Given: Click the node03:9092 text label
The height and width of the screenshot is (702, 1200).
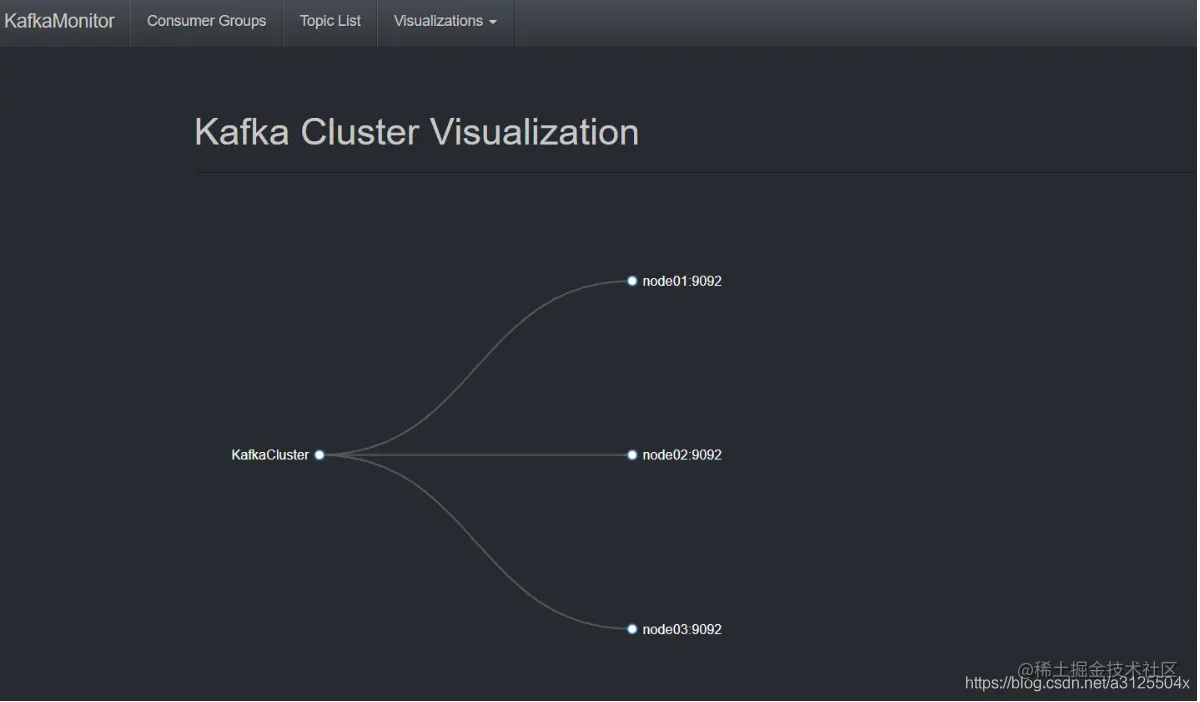Looking at the screenshot, I should pyautogui.click(x=682, y=629).
